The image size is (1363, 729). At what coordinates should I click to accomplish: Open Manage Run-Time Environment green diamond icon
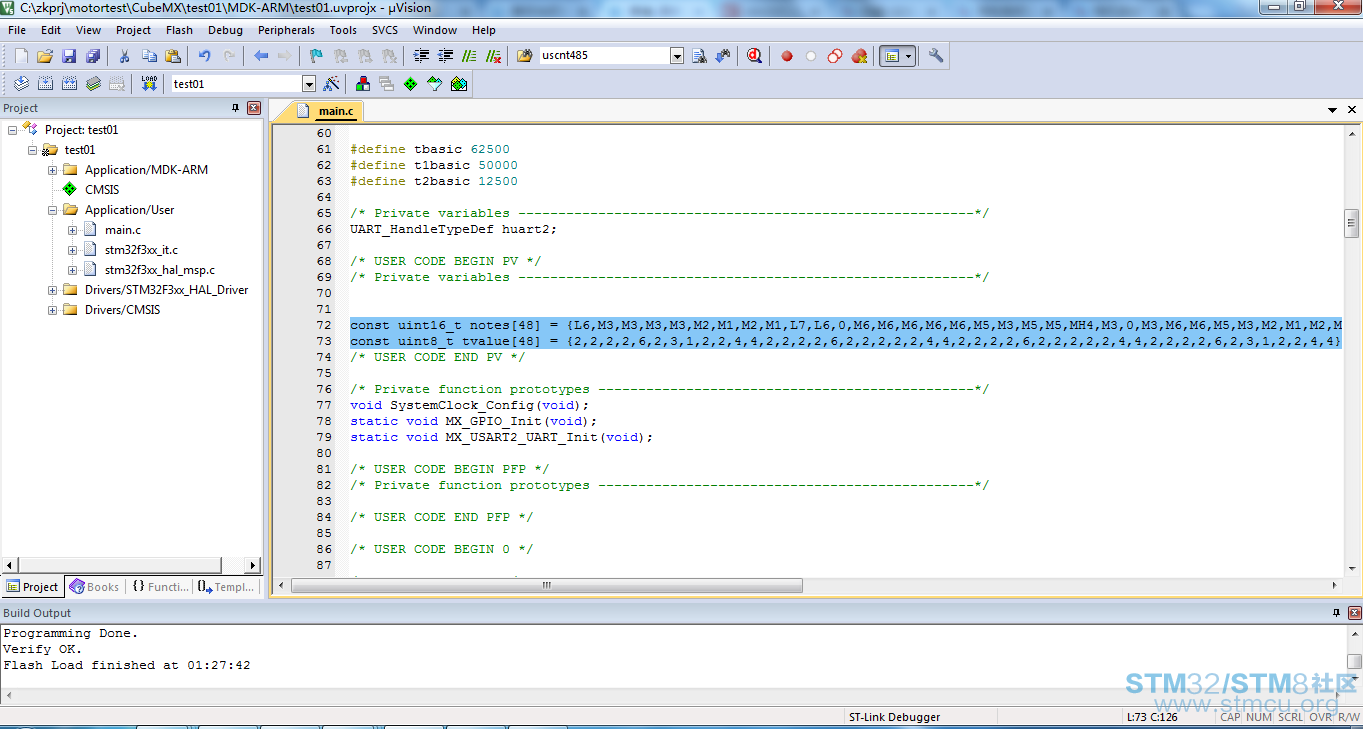(x=410, y=84)
